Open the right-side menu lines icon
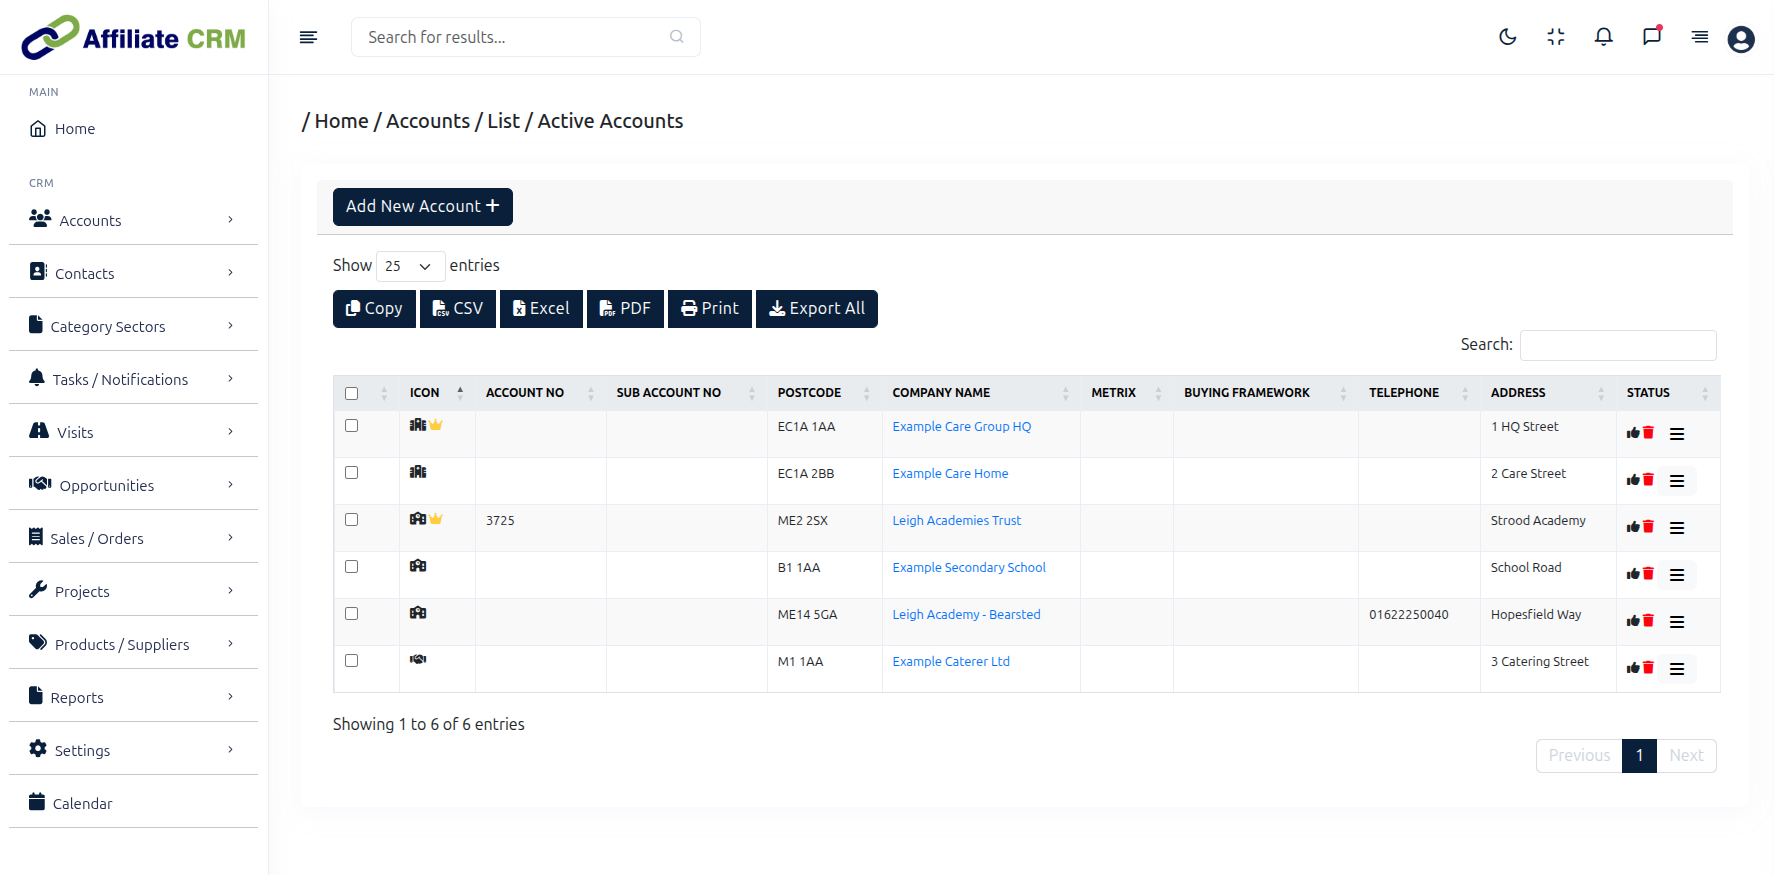1774x875 pixels. pyautogui.click(x=1700, y=37)
